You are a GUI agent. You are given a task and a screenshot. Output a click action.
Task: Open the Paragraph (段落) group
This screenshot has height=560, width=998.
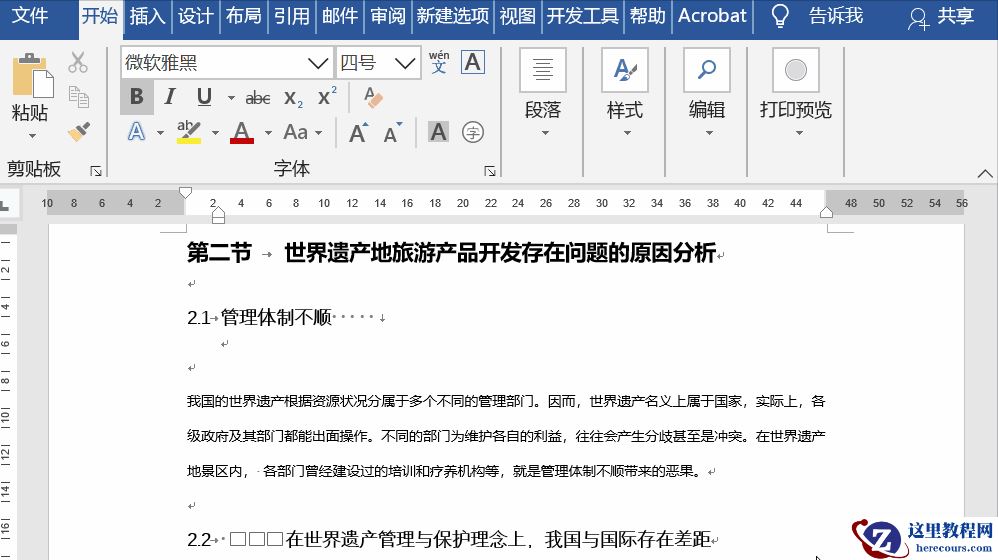(x=542, y=94)
